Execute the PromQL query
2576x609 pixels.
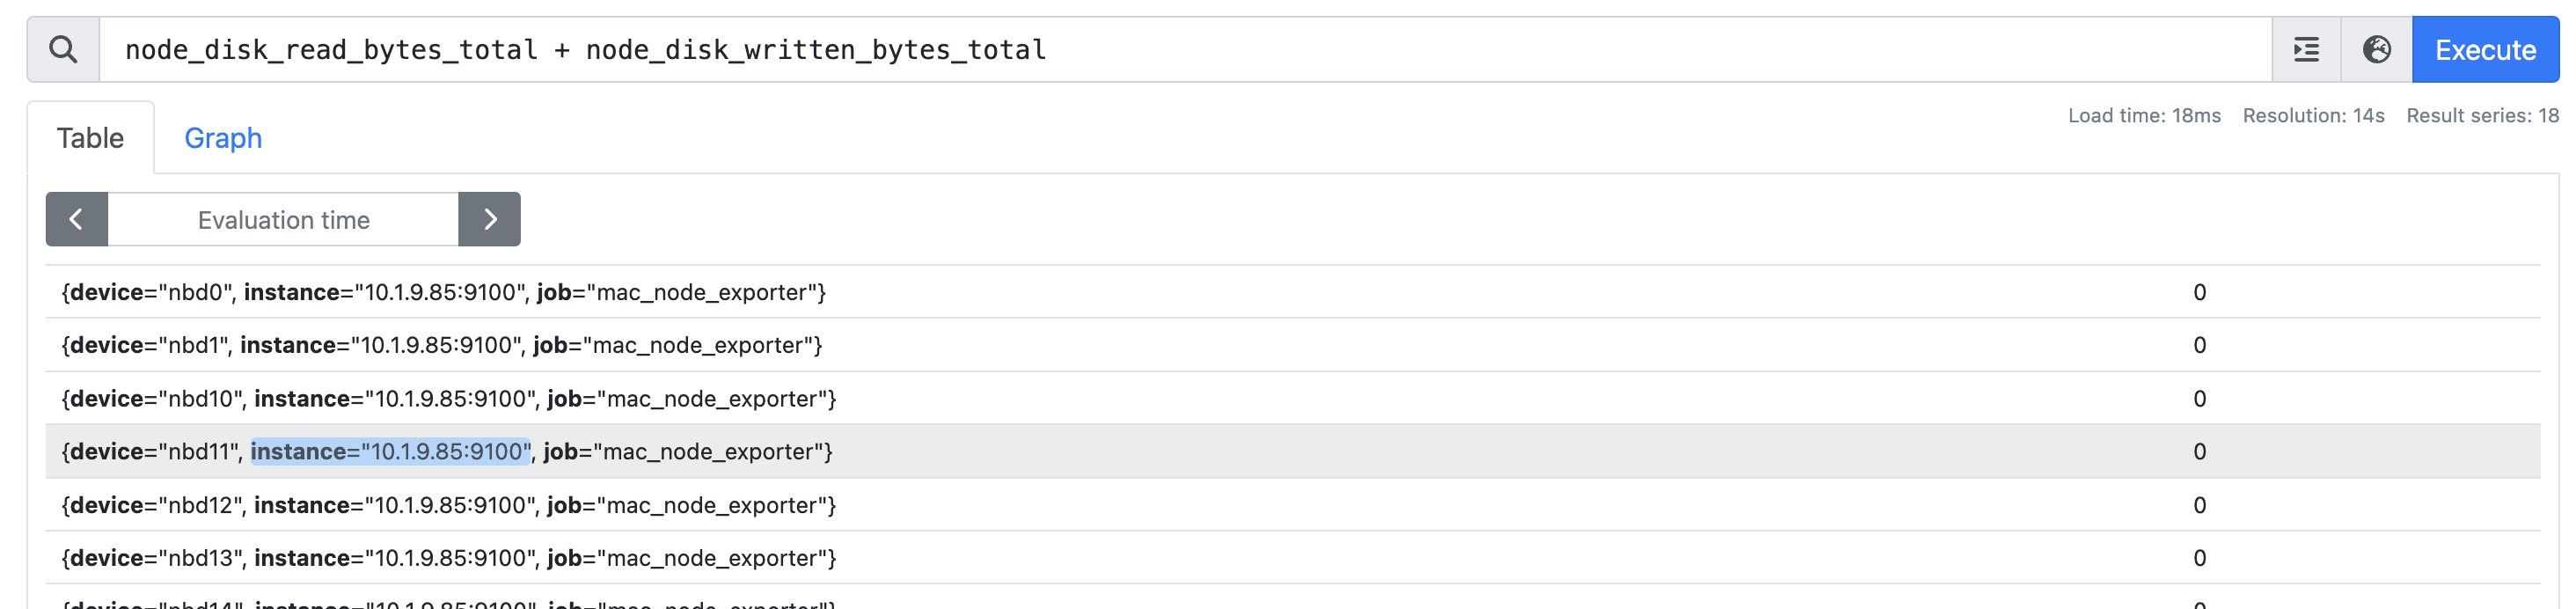[x=2485, y=49]
